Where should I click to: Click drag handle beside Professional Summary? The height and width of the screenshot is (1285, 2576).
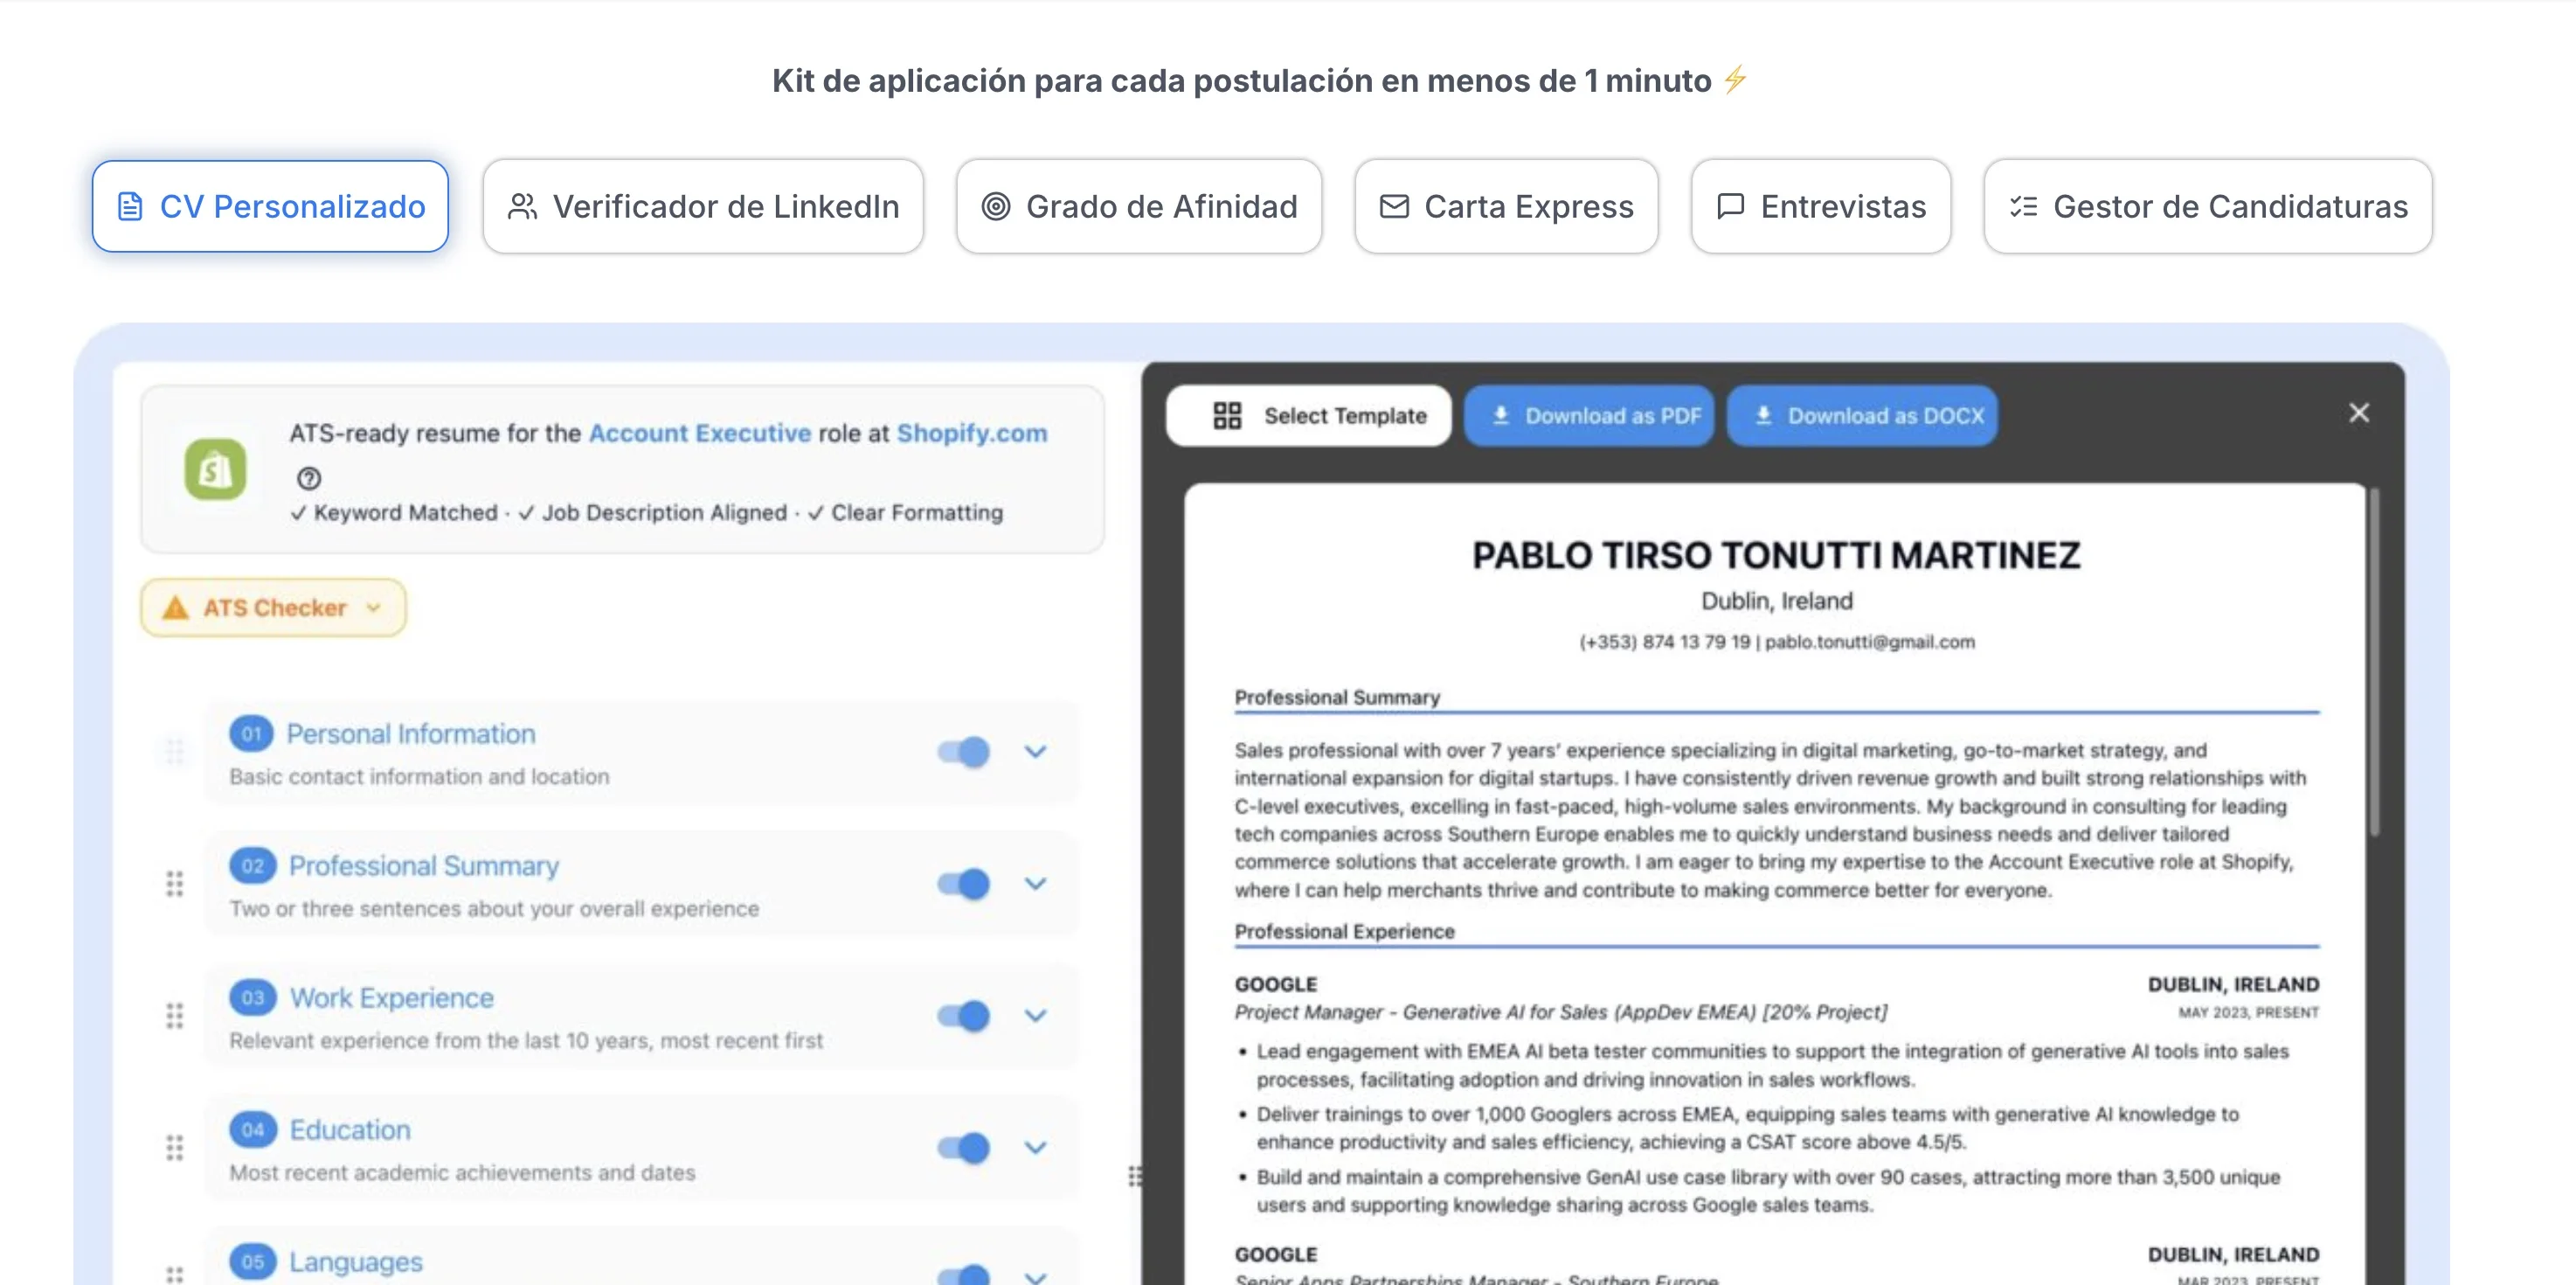(175, 883)
